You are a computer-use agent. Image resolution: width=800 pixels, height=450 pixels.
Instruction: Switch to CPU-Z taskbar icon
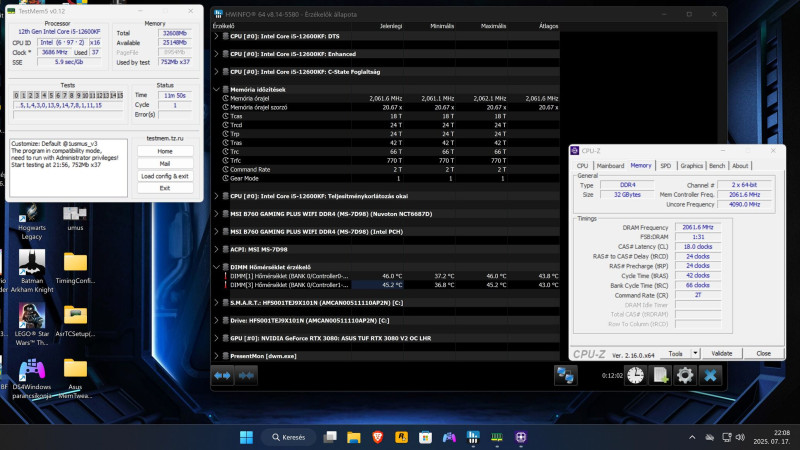click(521, 437)
